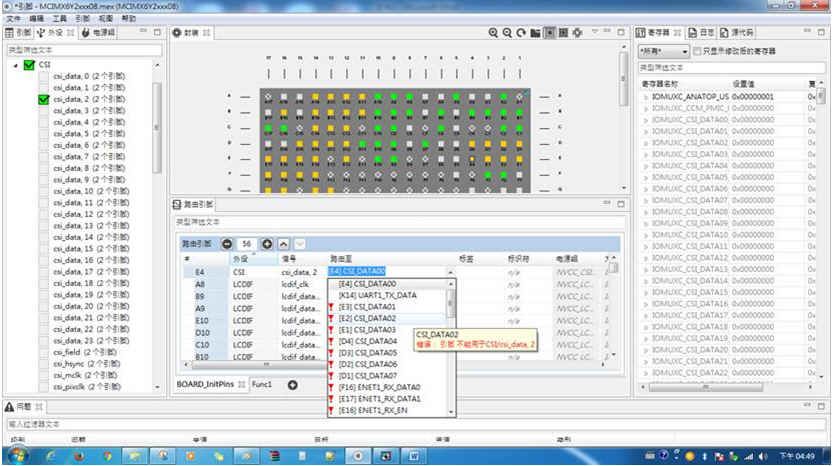Open Word from the taskbar
835x466 pixels.
click(414, 456)
